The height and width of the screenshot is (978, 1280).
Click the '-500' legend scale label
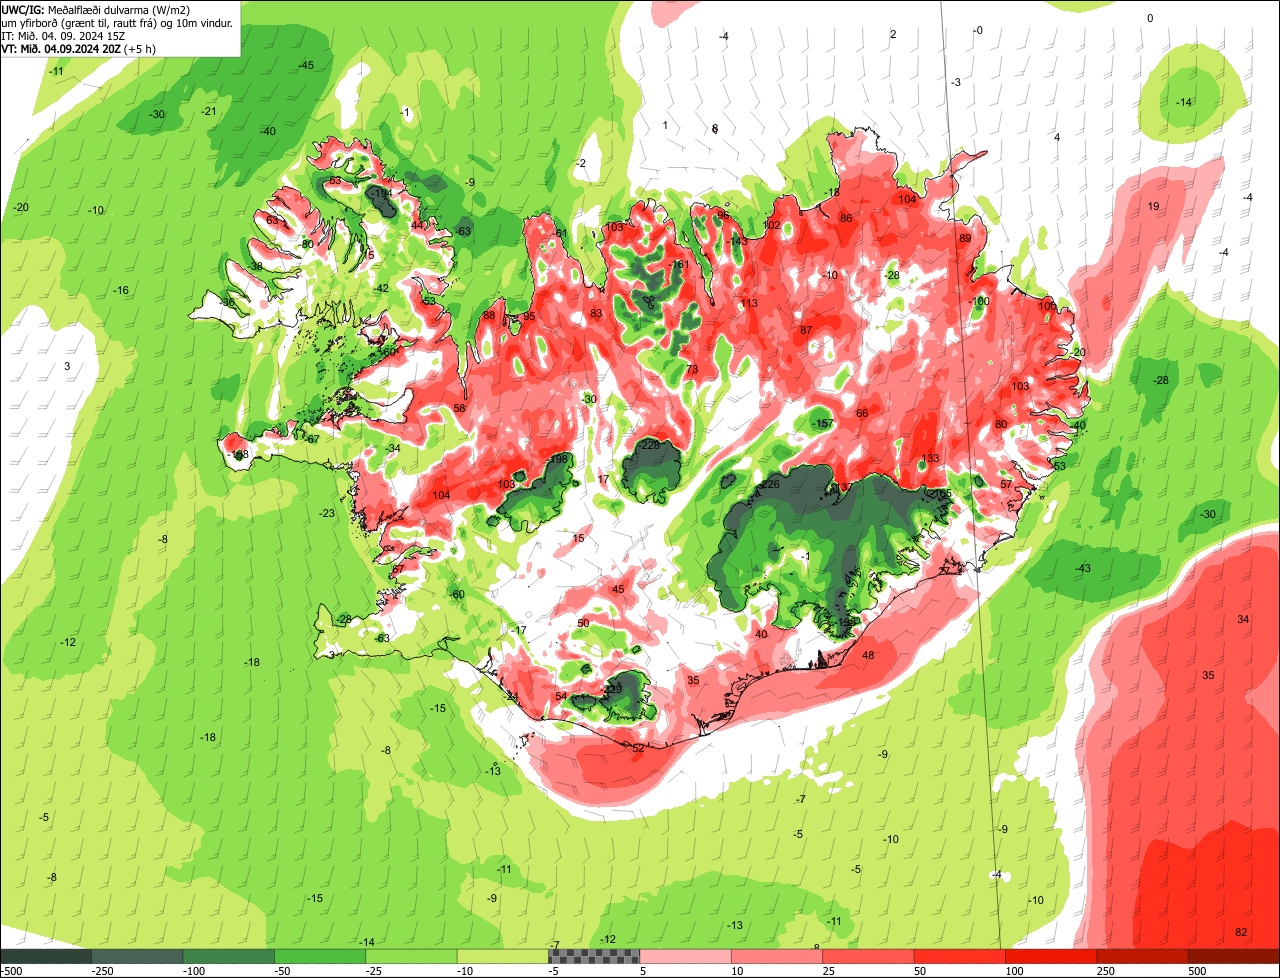pos(11,971)
